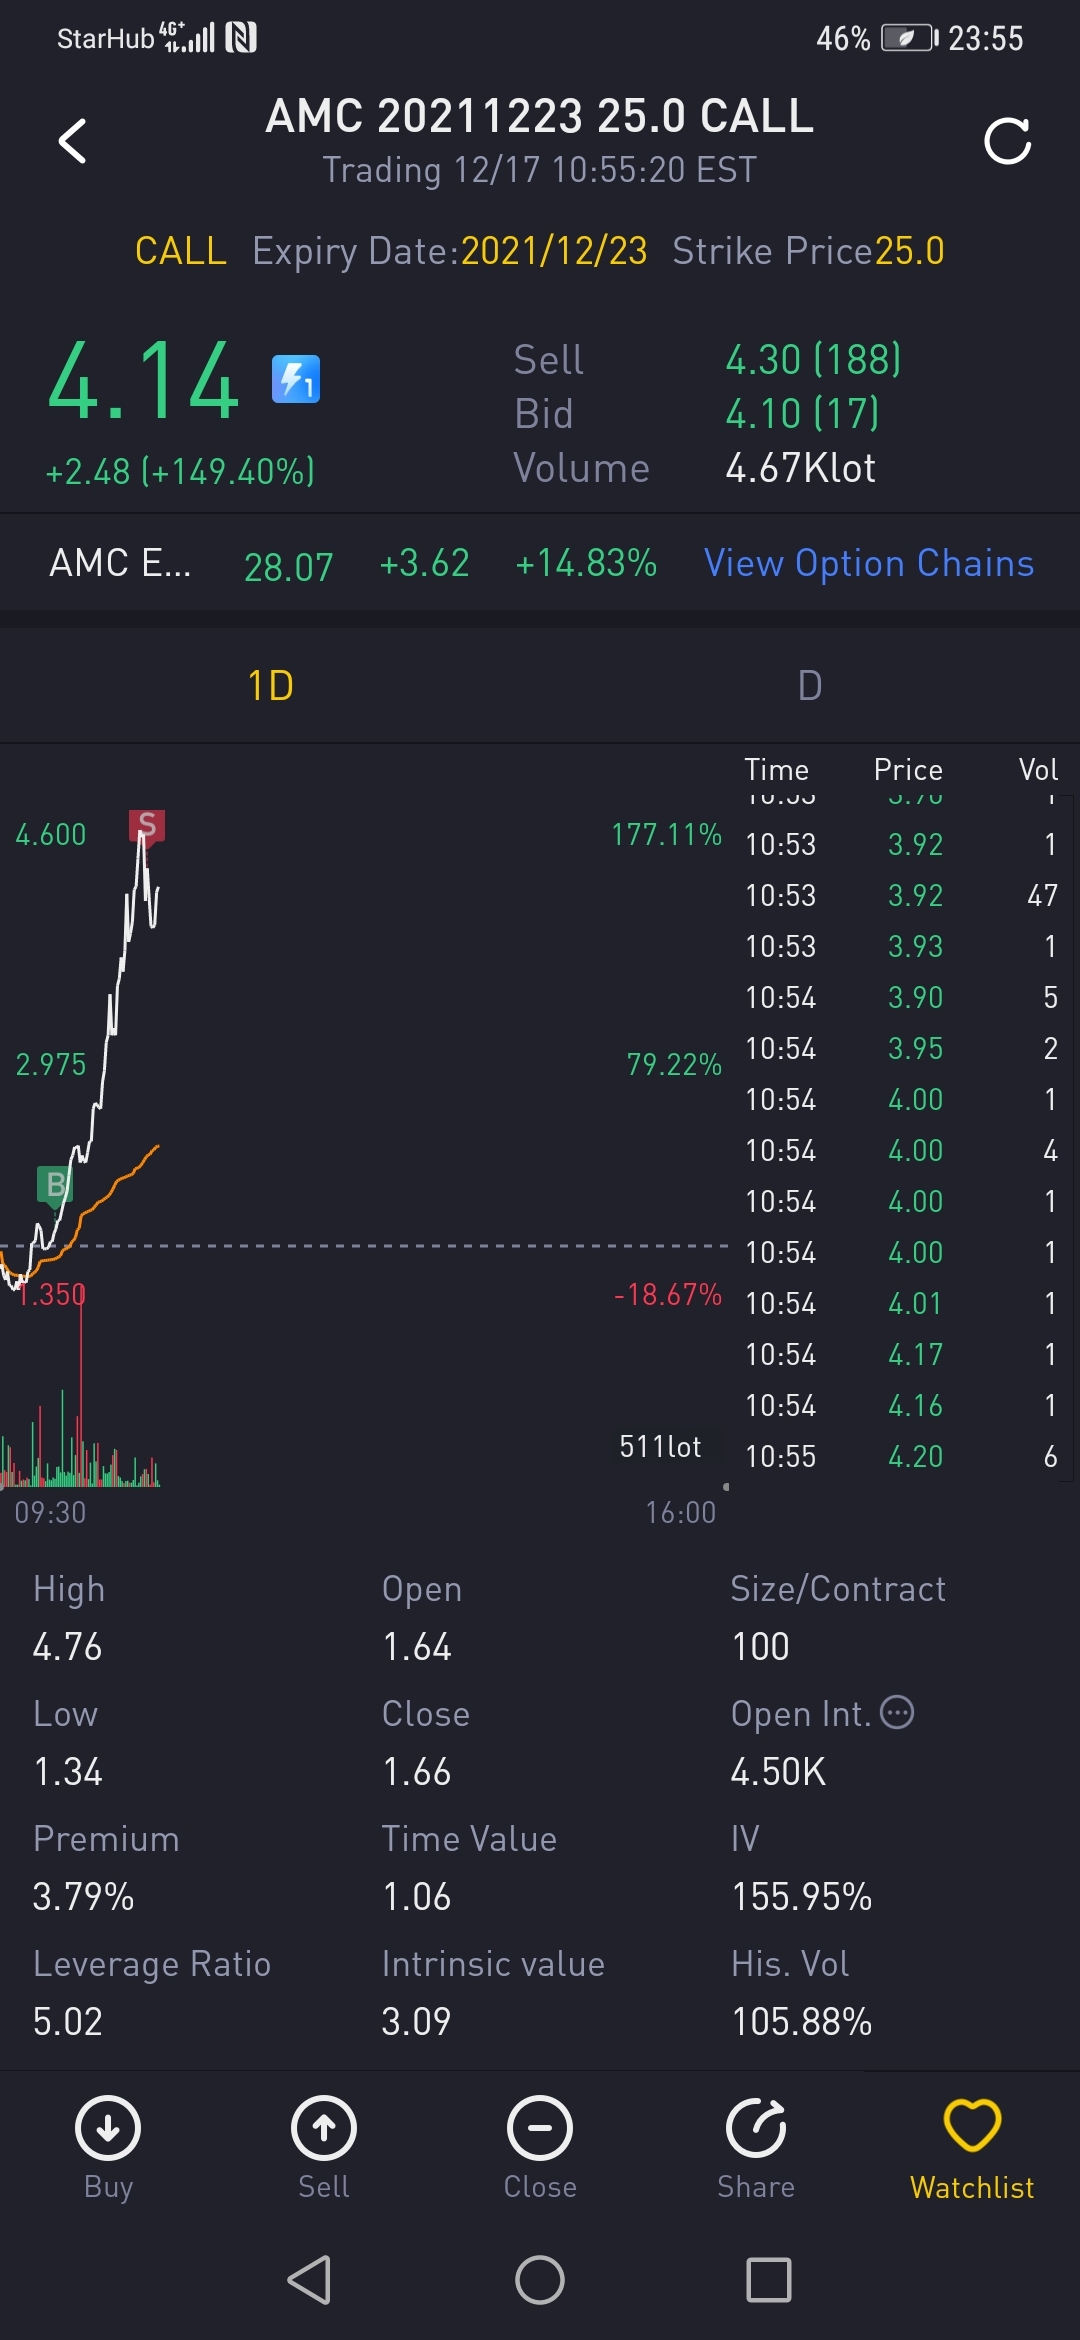Tap Sell price 4.30 (188)
This screenshot has width=1080, height=2340.
pos(813,360)
